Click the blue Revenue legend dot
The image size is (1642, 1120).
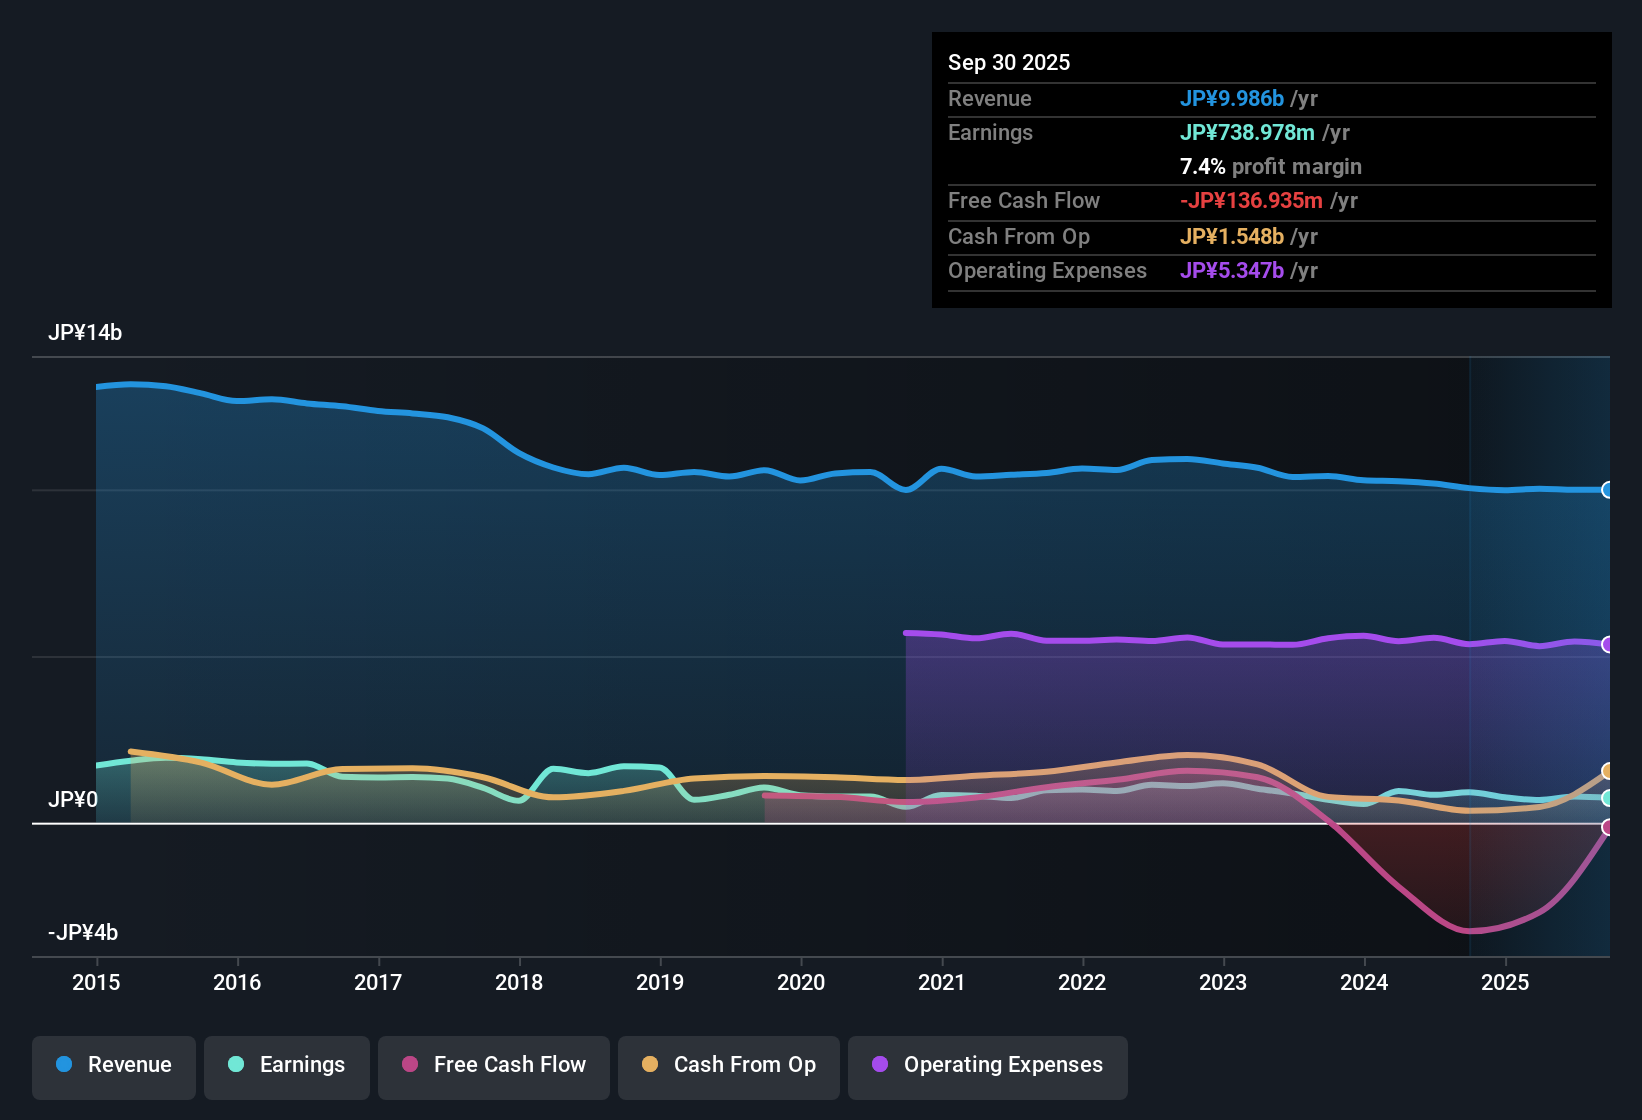coord(64,1065)
